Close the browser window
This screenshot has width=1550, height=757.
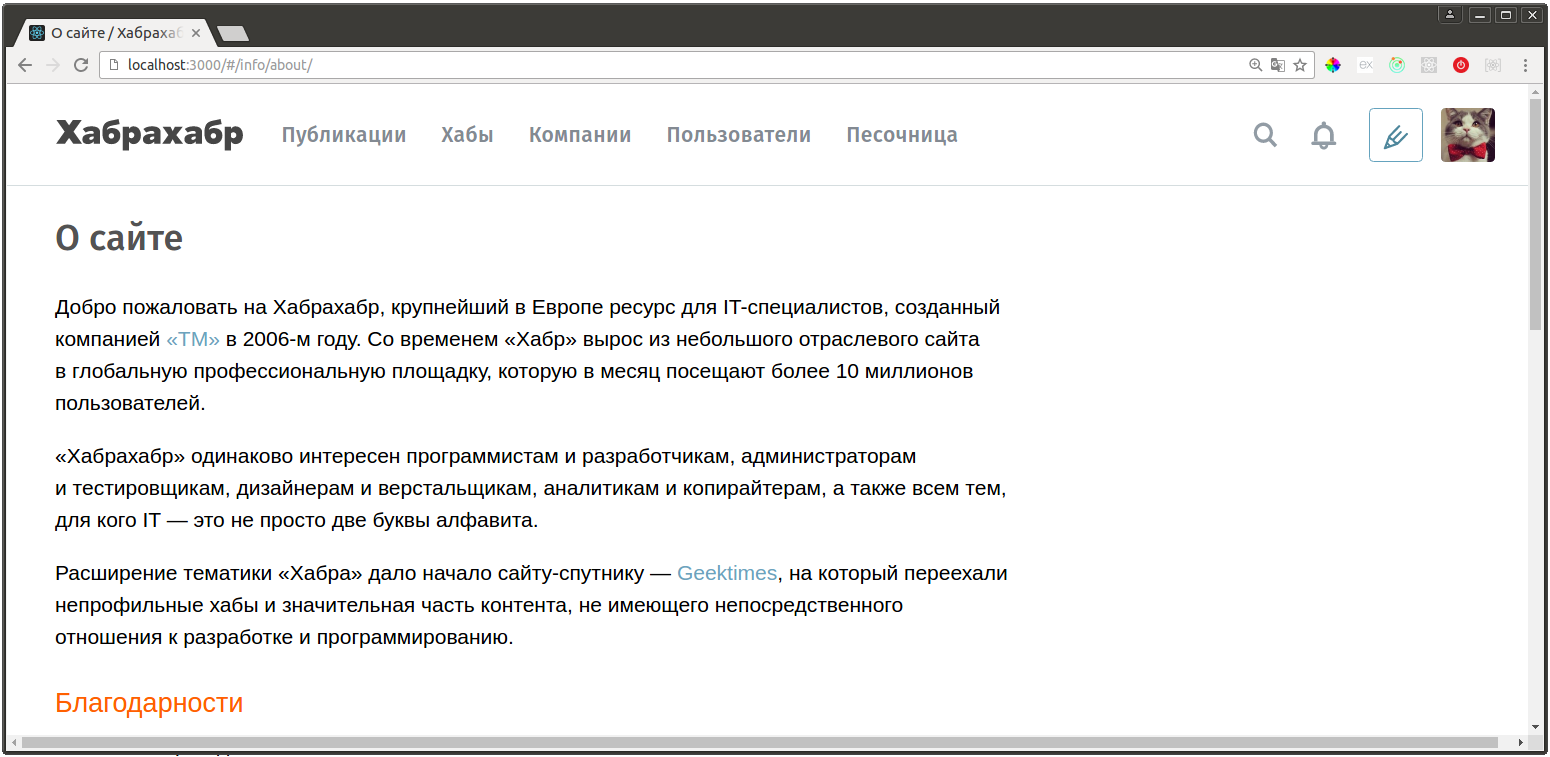point(1531,14)
